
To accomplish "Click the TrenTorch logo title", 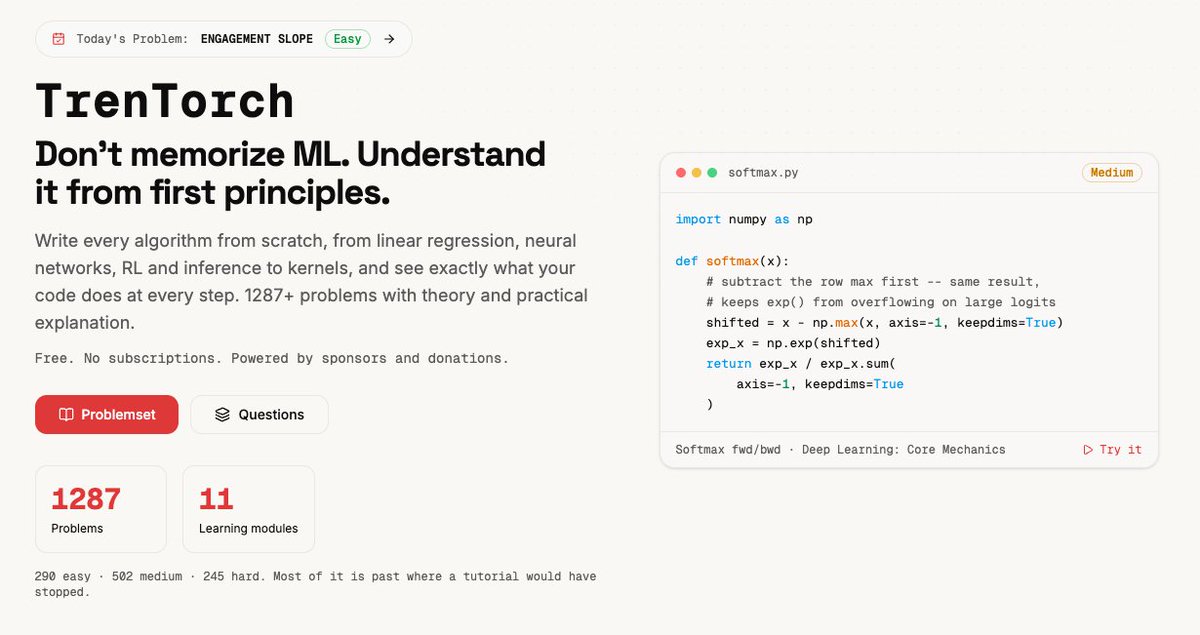I will click(x=165, y=101).
